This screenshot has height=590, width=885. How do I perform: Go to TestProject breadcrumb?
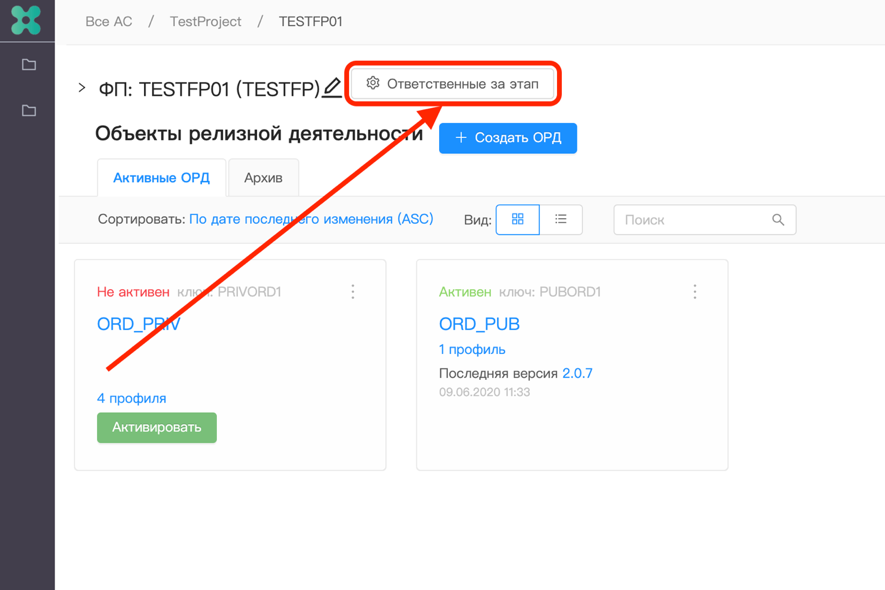pos(205,21)
